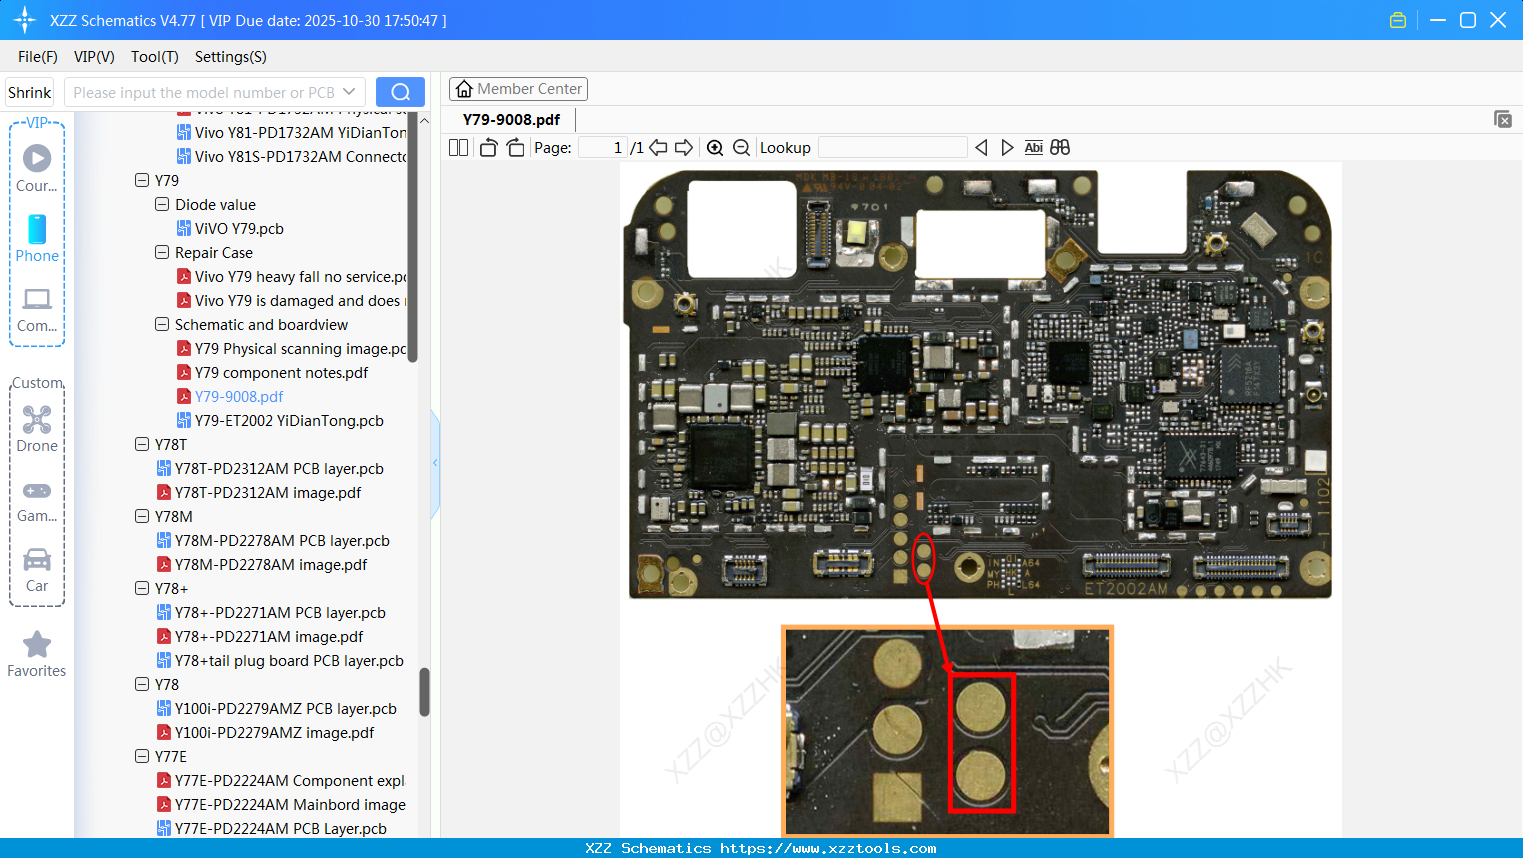Collapse the Schematic and boardview folder
Image resolution: width=1523 pixels, height=858 pixels.
click(x=162, y=325)
